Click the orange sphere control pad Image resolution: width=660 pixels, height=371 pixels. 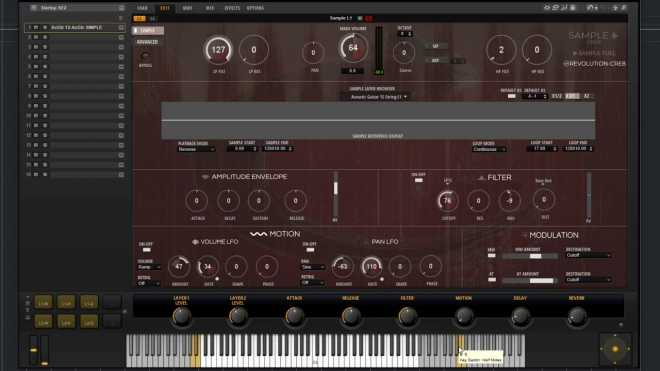pos(615,349)
